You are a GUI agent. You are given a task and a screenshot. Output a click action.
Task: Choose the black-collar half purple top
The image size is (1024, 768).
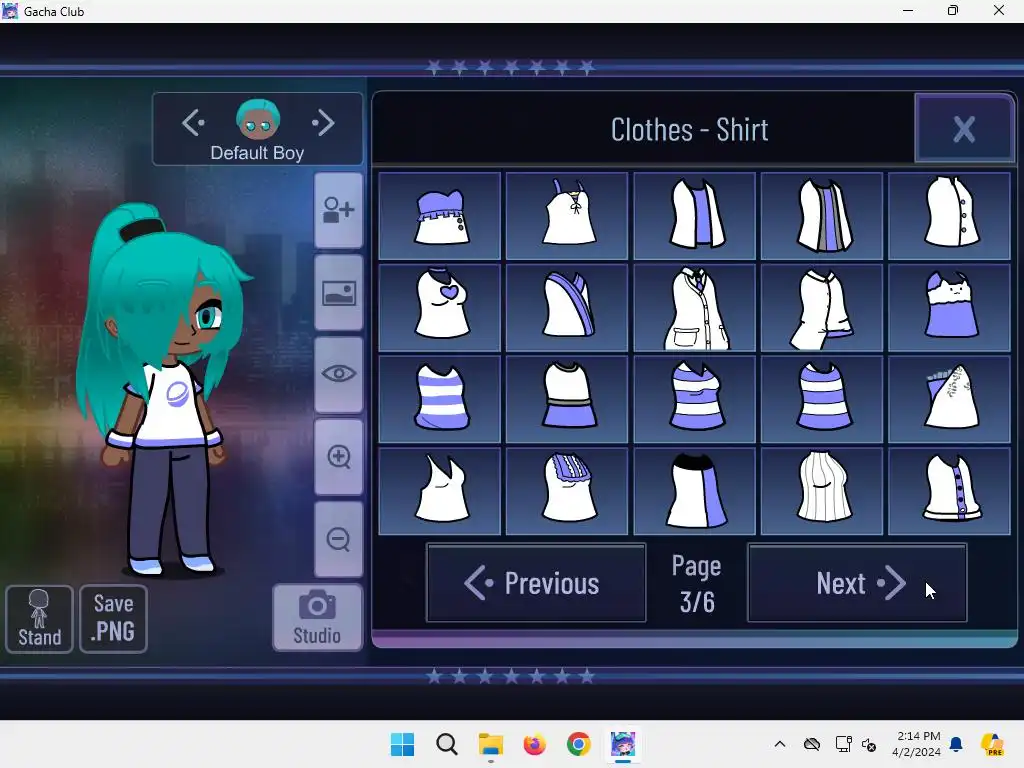pyautogui.click(x=695, y=490)
